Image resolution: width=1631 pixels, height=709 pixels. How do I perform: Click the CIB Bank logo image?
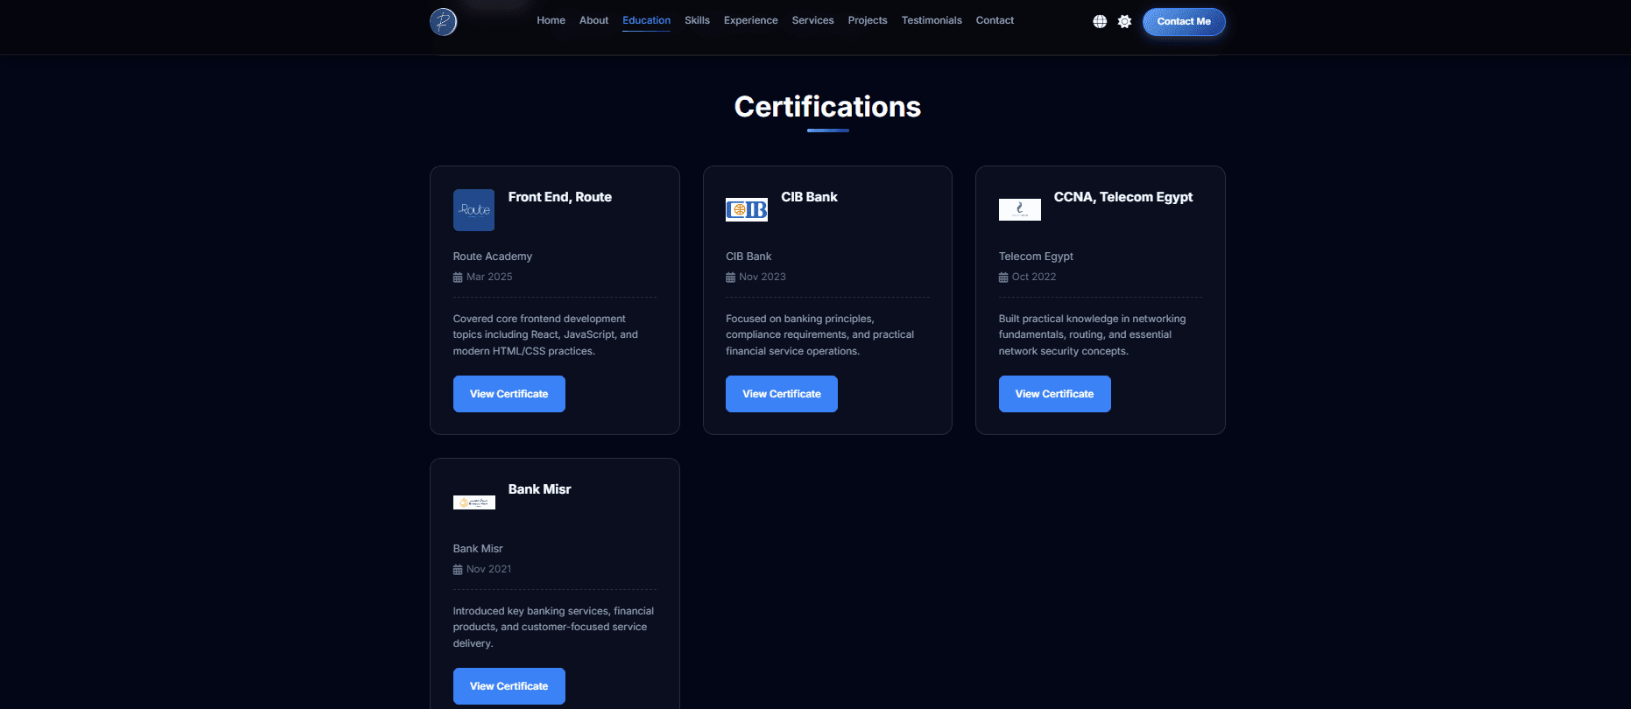tap(746, 210)
